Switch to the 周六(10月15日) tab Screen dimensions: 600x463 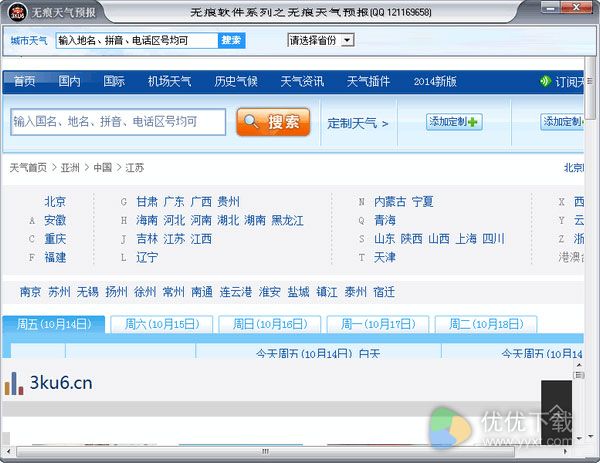(x=161, y=324)
